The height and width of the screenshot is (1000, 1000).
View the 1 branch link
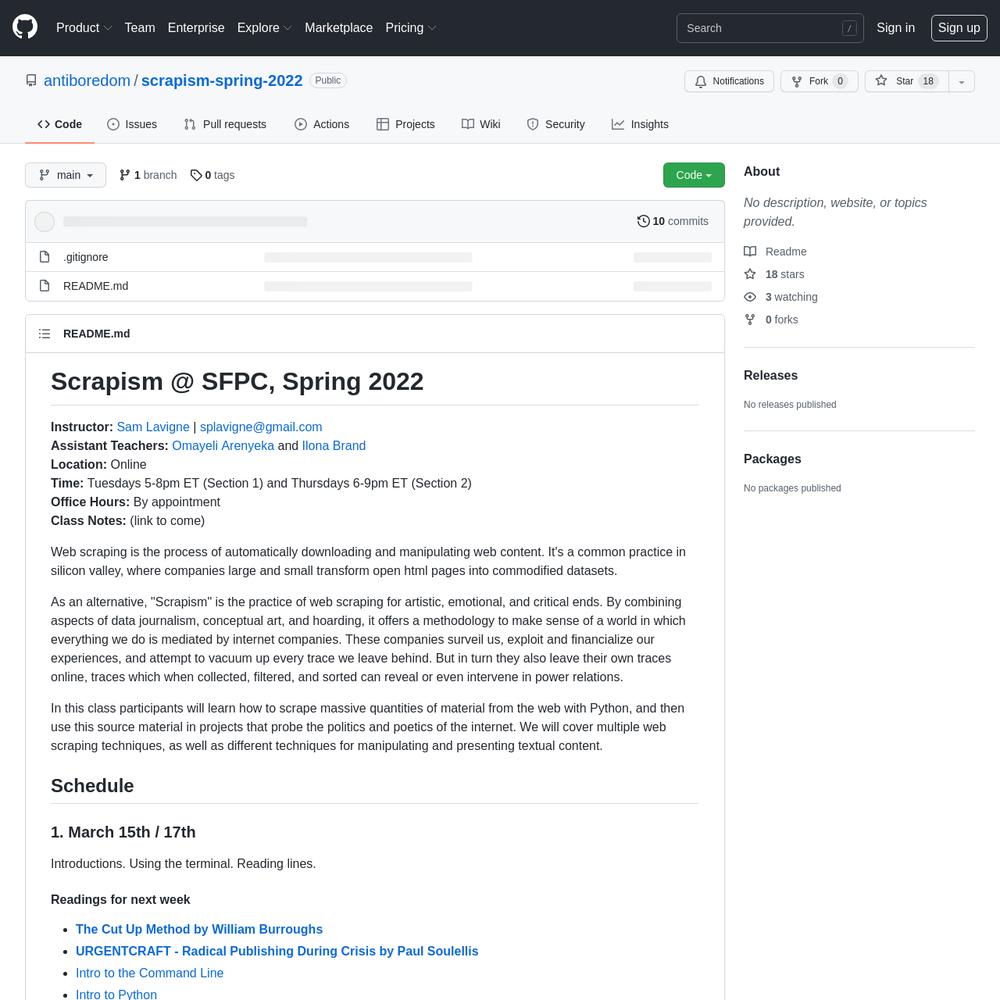148,175
